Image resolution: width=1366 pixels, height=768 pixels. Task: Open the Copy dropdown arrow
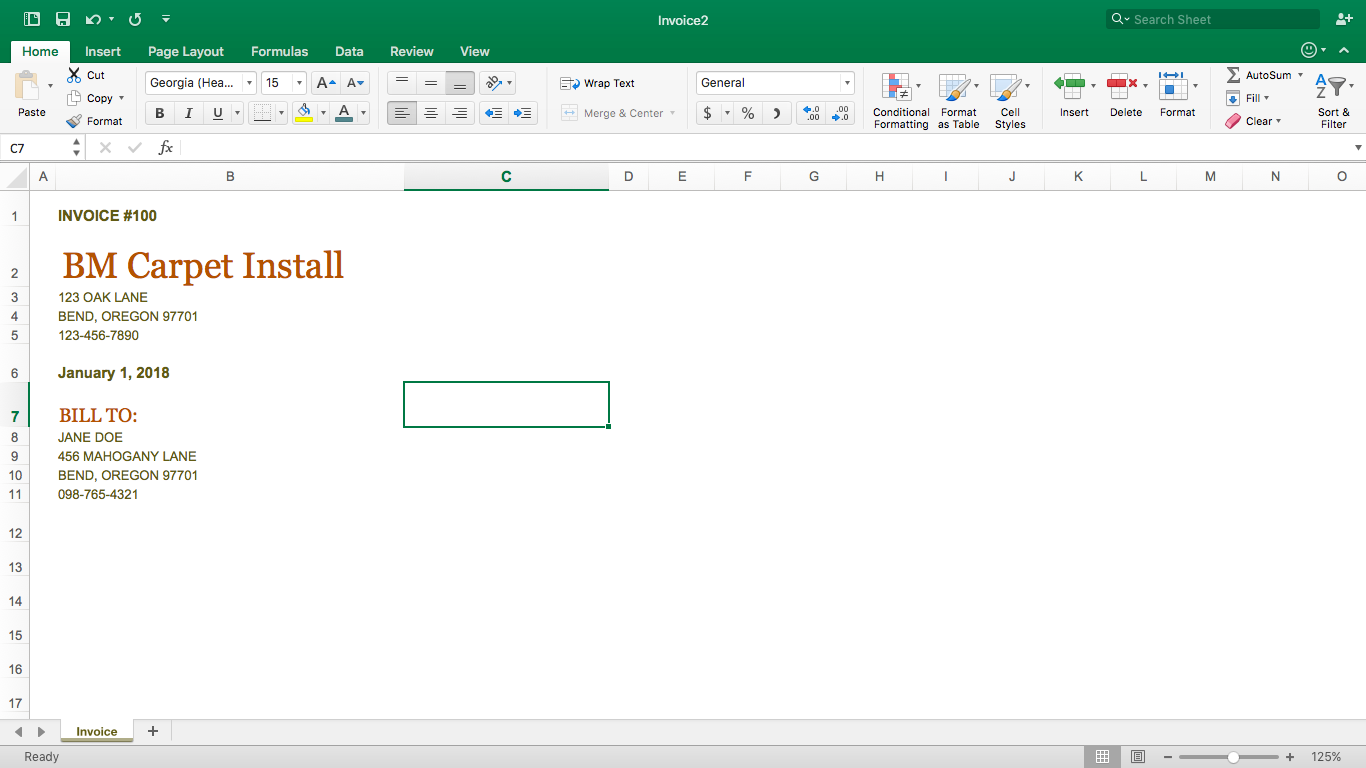coord(121,98)
